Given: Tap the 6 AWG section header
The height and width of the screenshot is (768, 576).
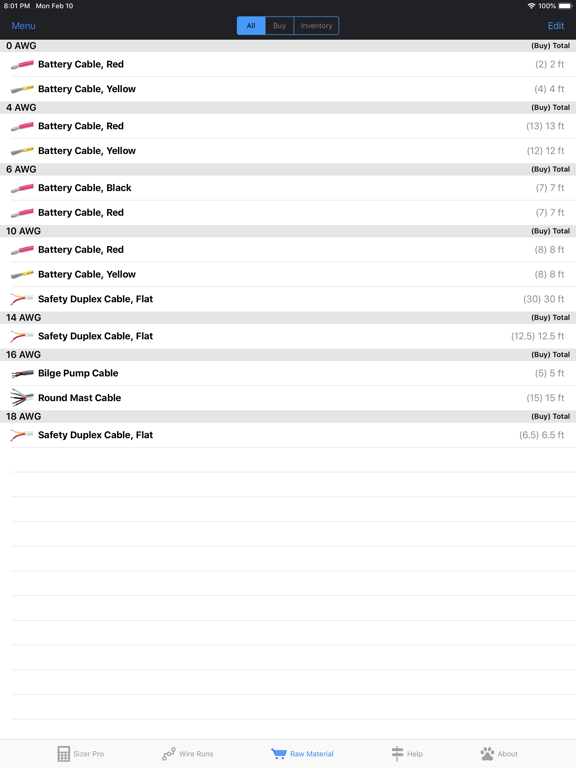Looking at the screenshot, I should point(288,169).
